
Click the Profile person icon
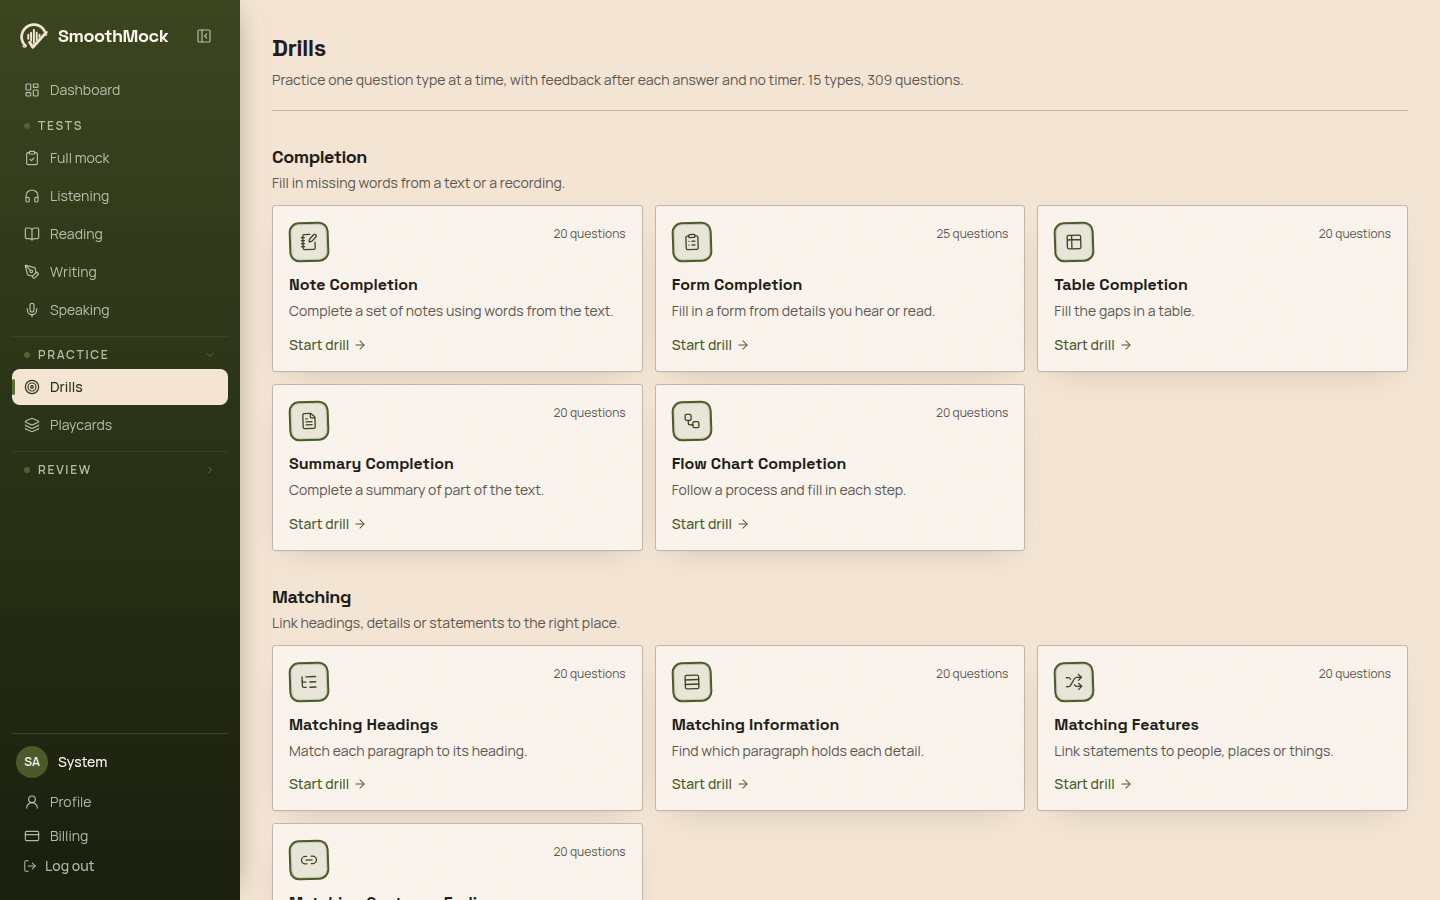click(x=32, y=802)
